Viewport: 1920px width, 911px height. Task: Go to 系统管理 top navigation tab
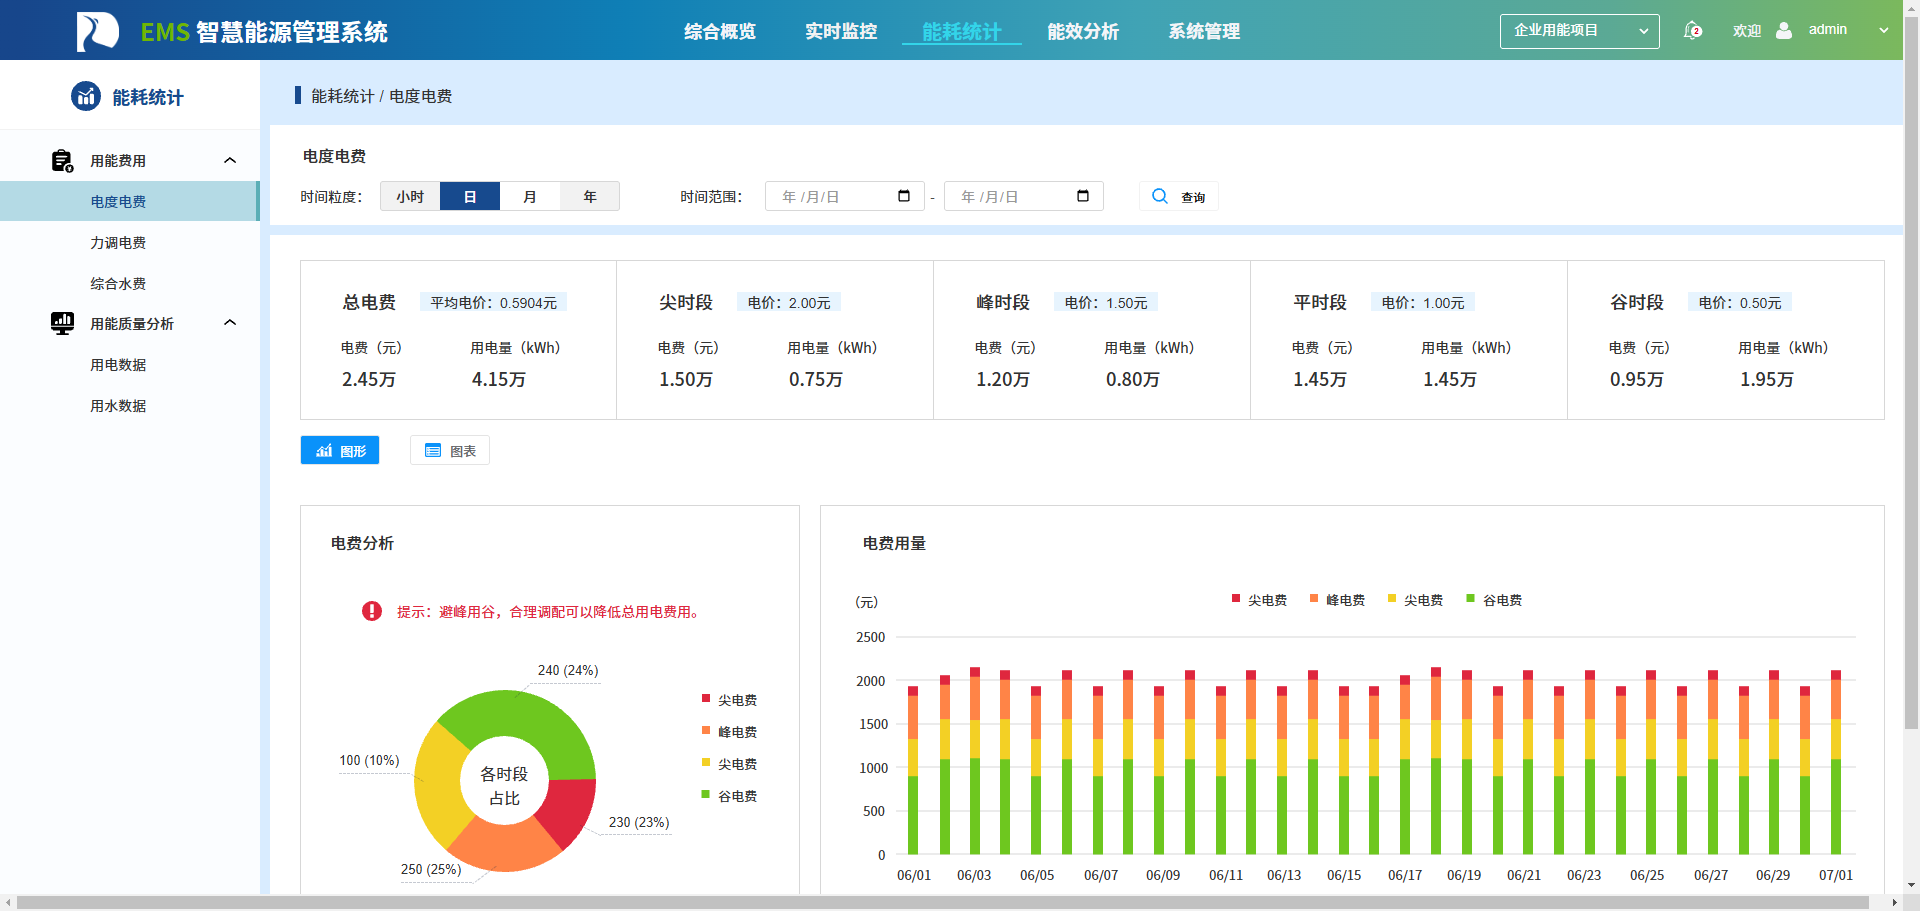coord(1204,32)
